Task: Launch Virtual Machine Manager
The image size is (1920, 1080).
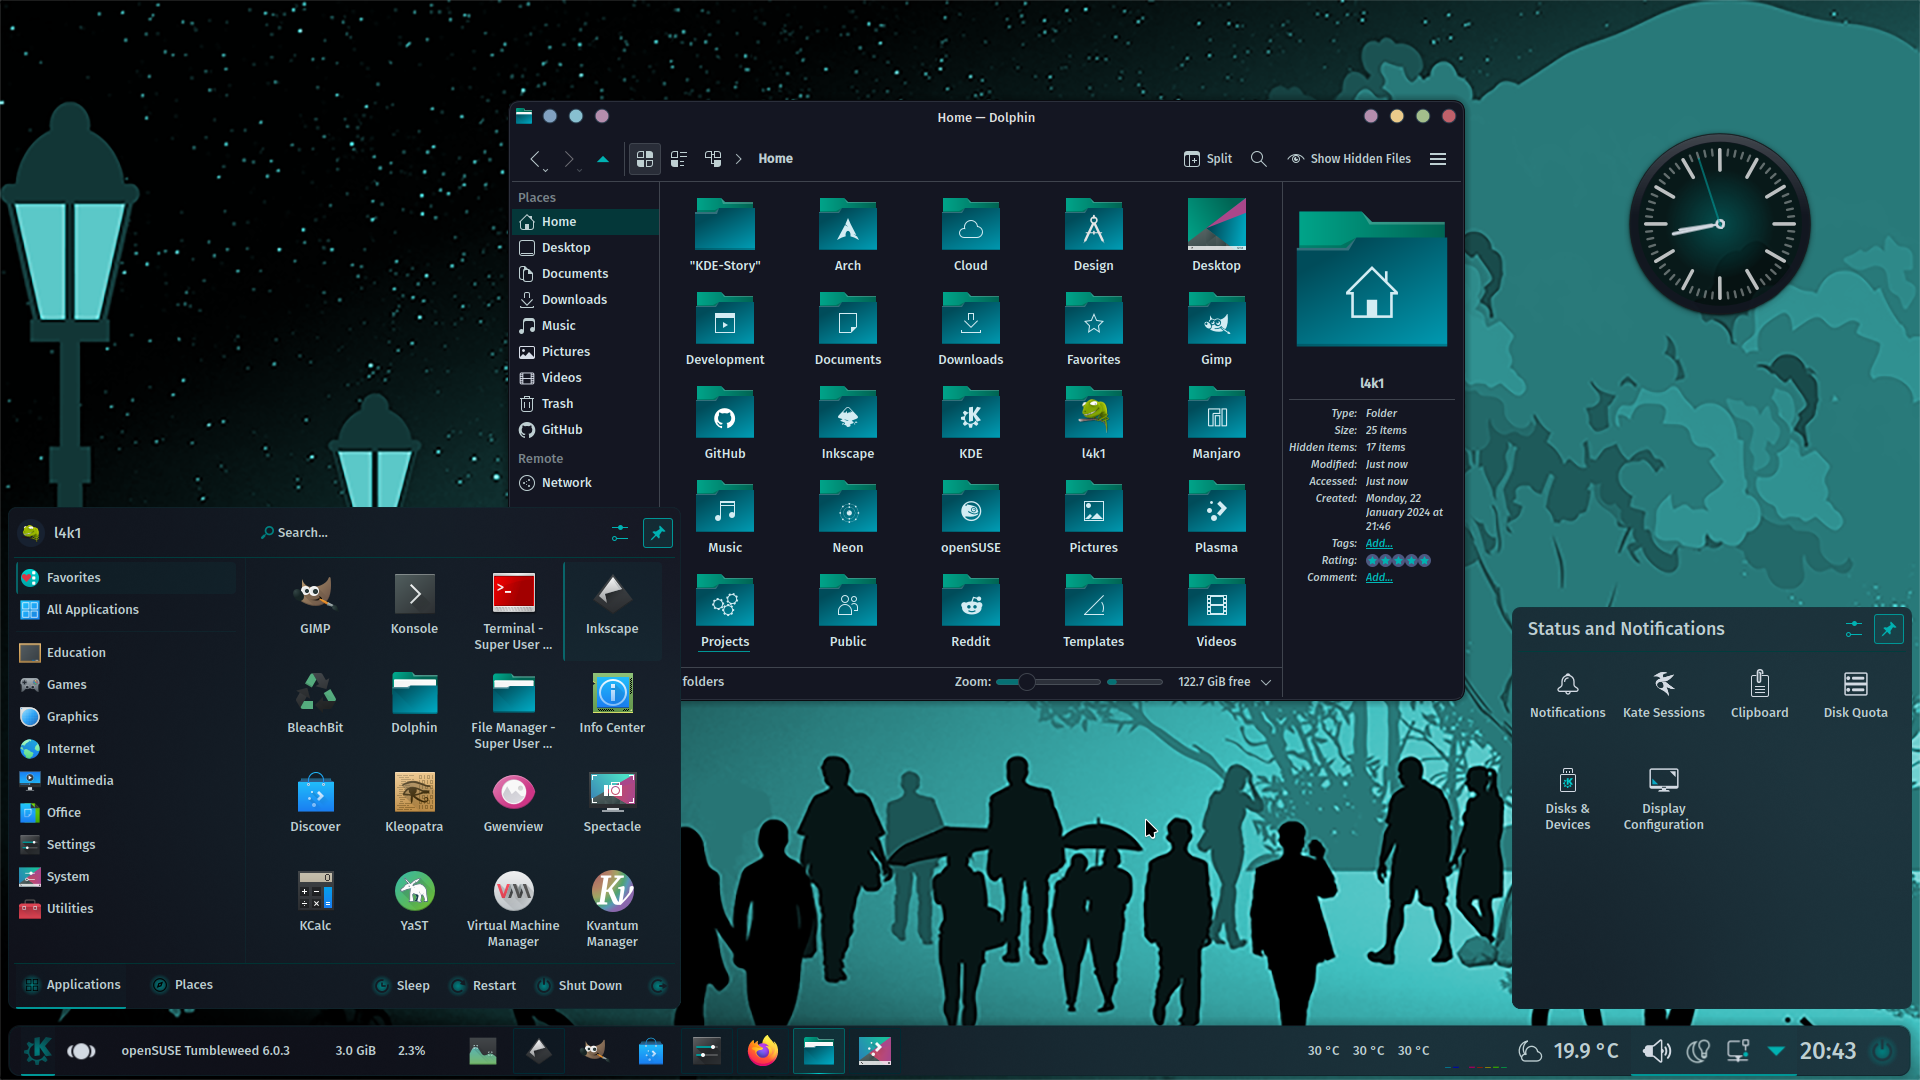Action: (x=513, y=909)
